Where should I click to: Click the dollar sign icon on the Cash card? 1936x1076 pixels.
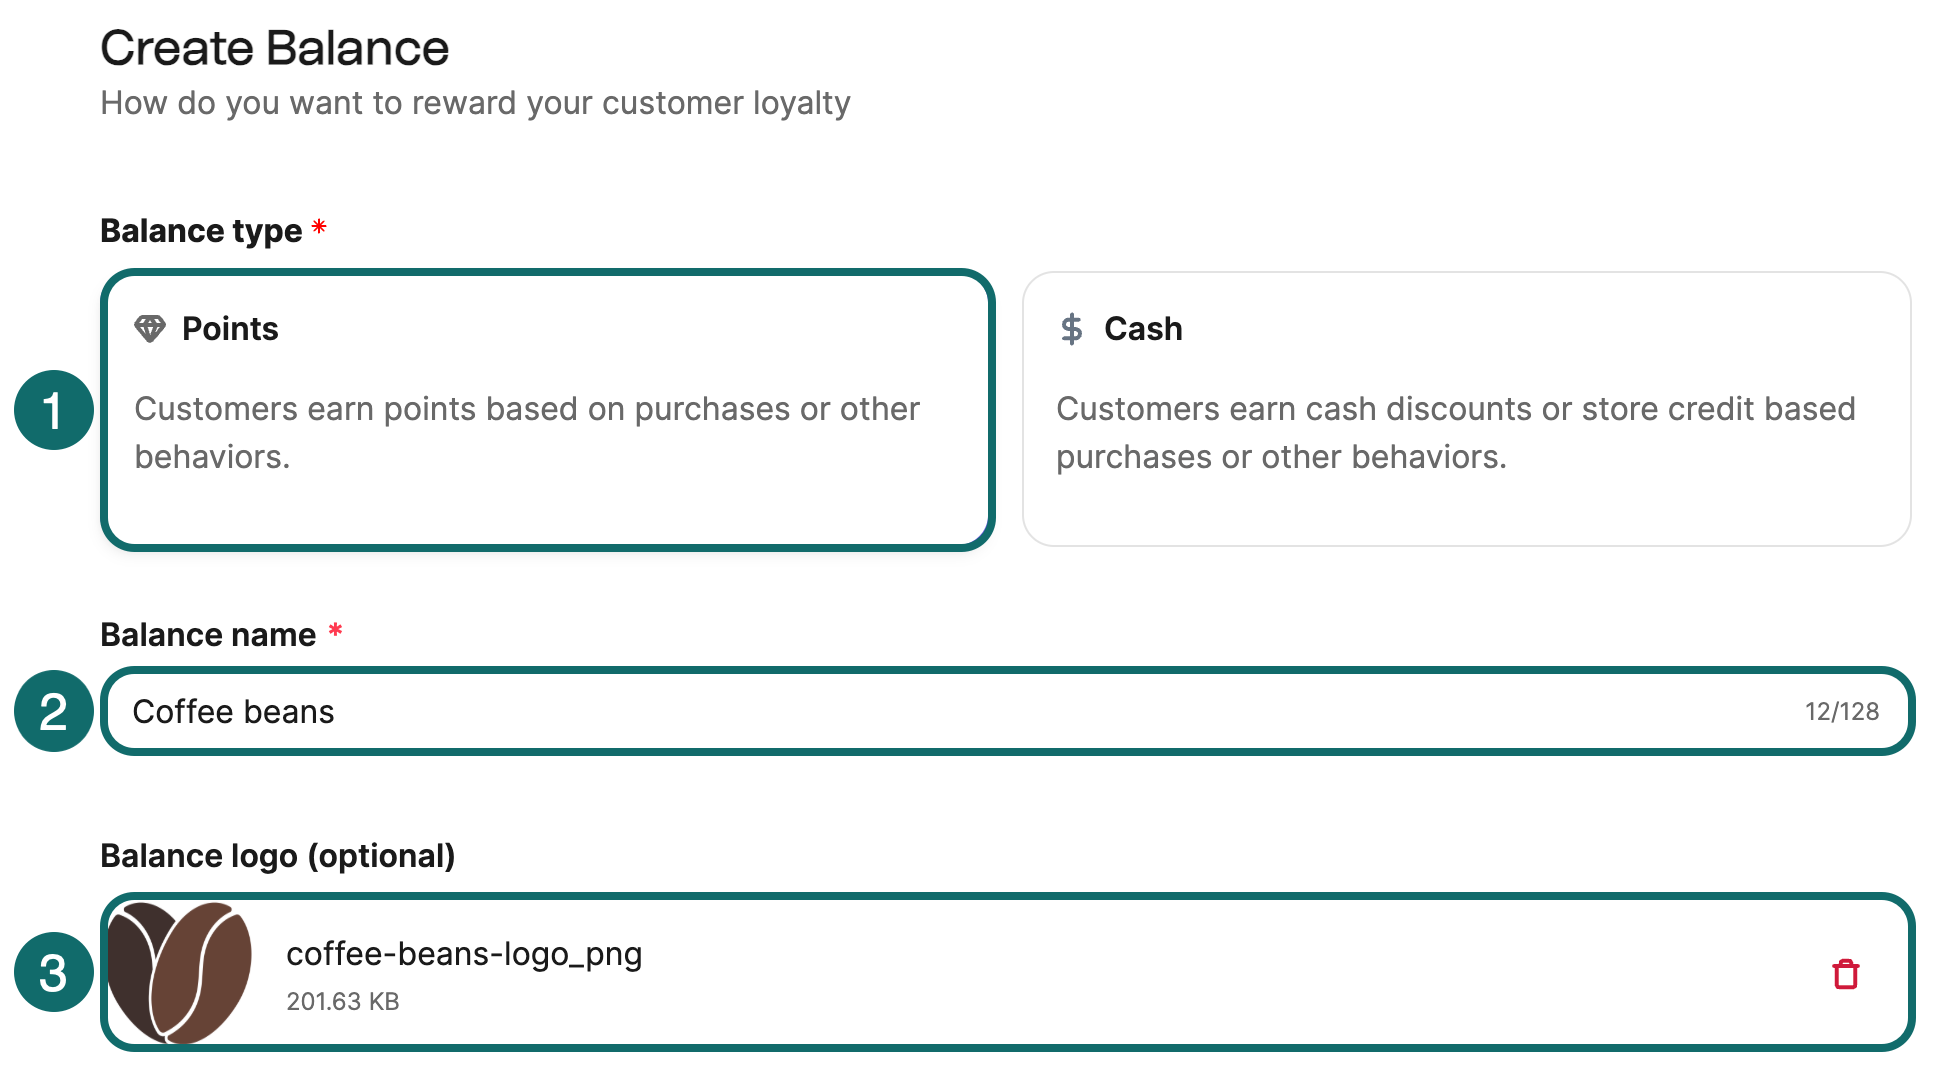(1071, 328)
